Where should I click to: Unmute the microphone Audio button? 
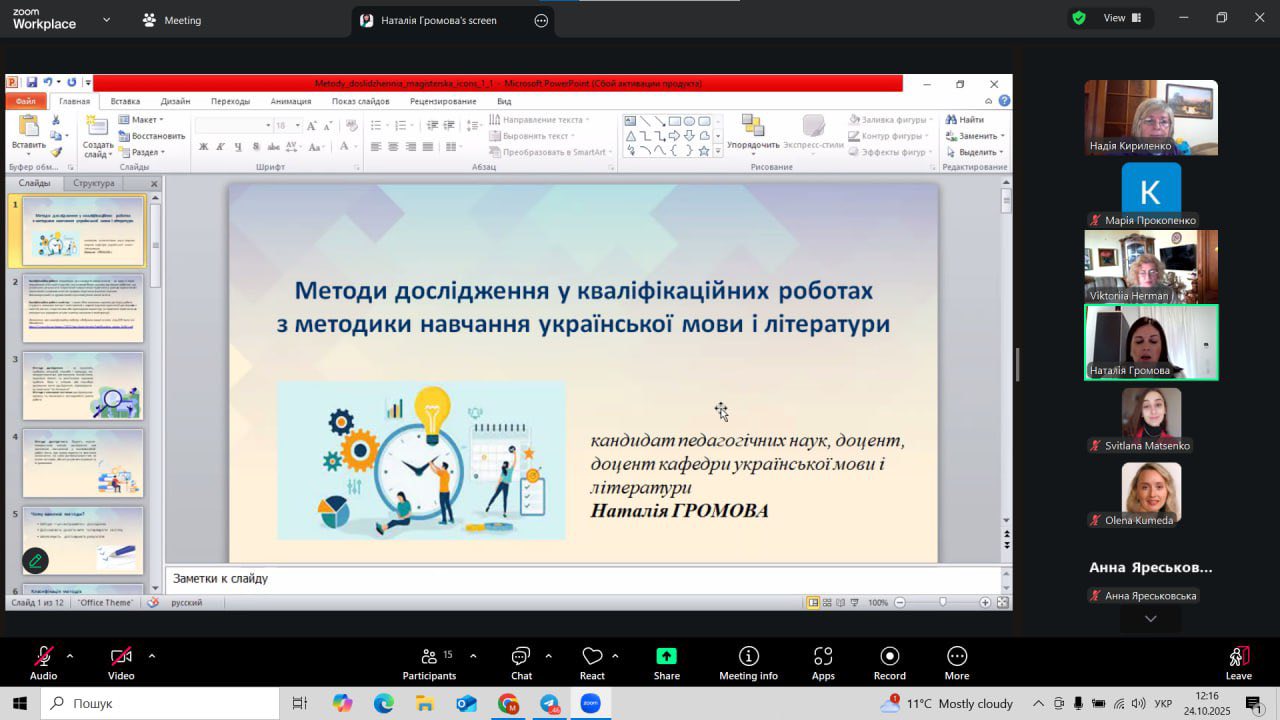43,661
